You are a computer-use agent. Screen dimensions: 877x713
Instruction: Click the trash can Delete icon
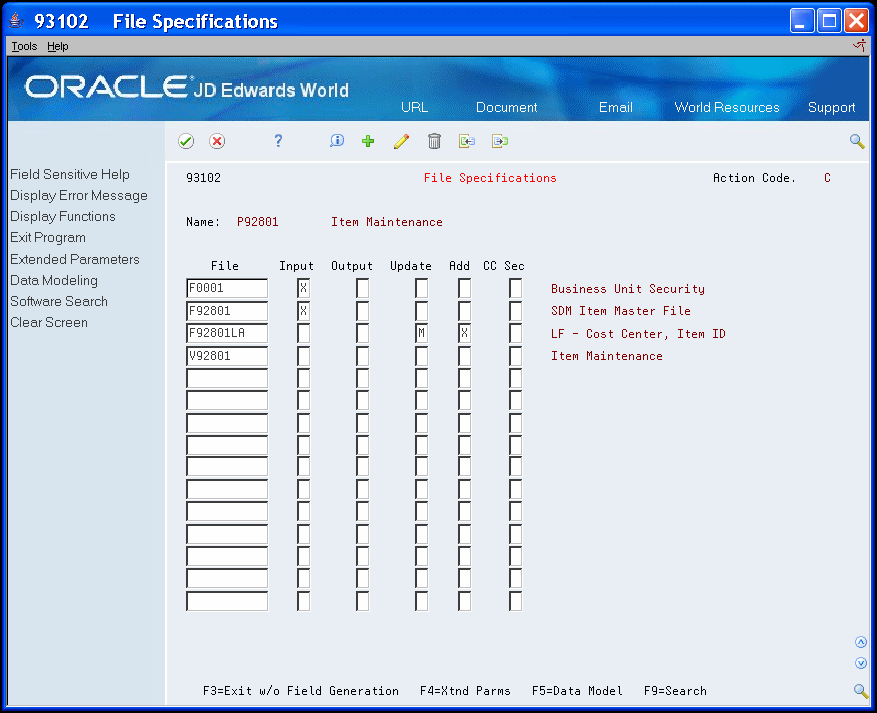(x=434, y=141)
